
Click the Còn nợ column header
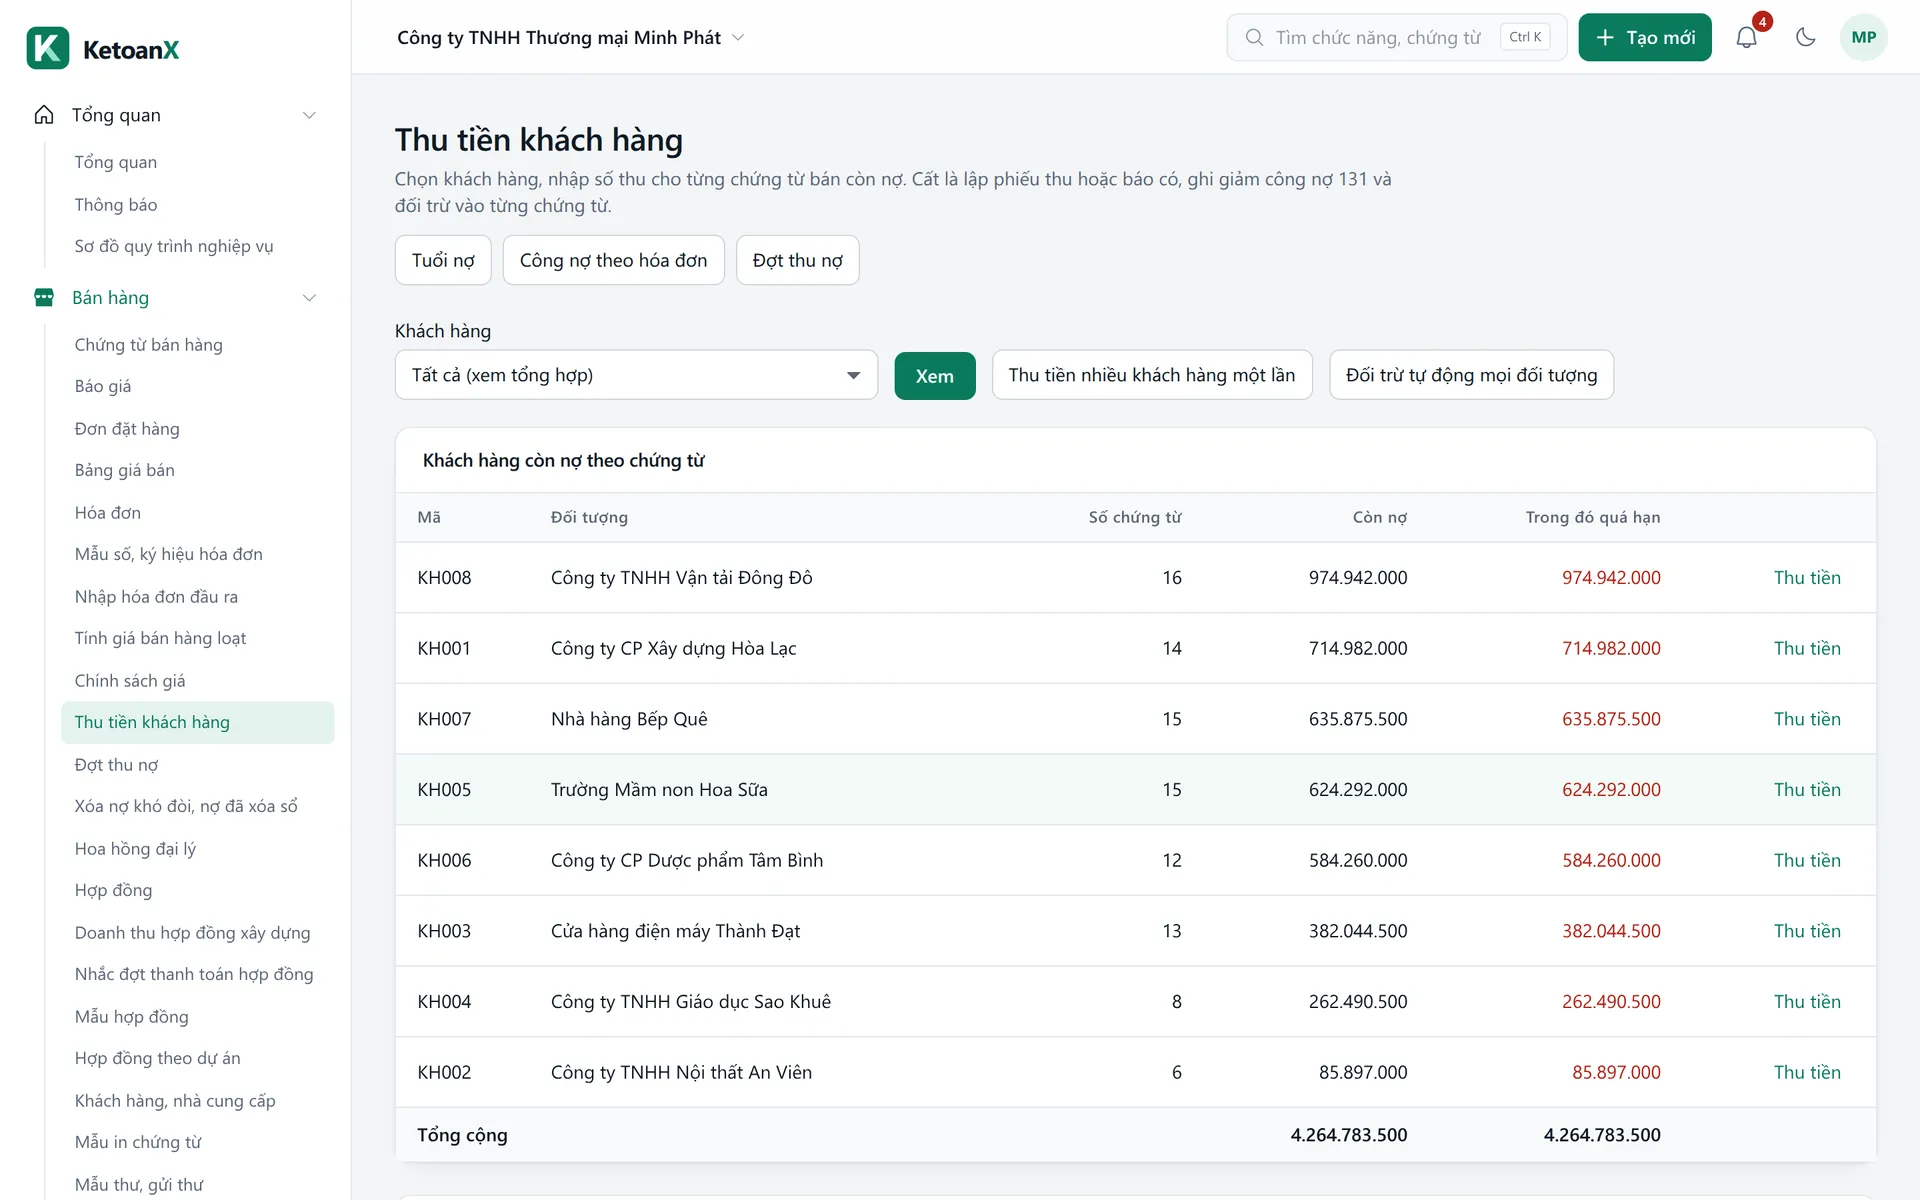click(x=1380, y=517)
